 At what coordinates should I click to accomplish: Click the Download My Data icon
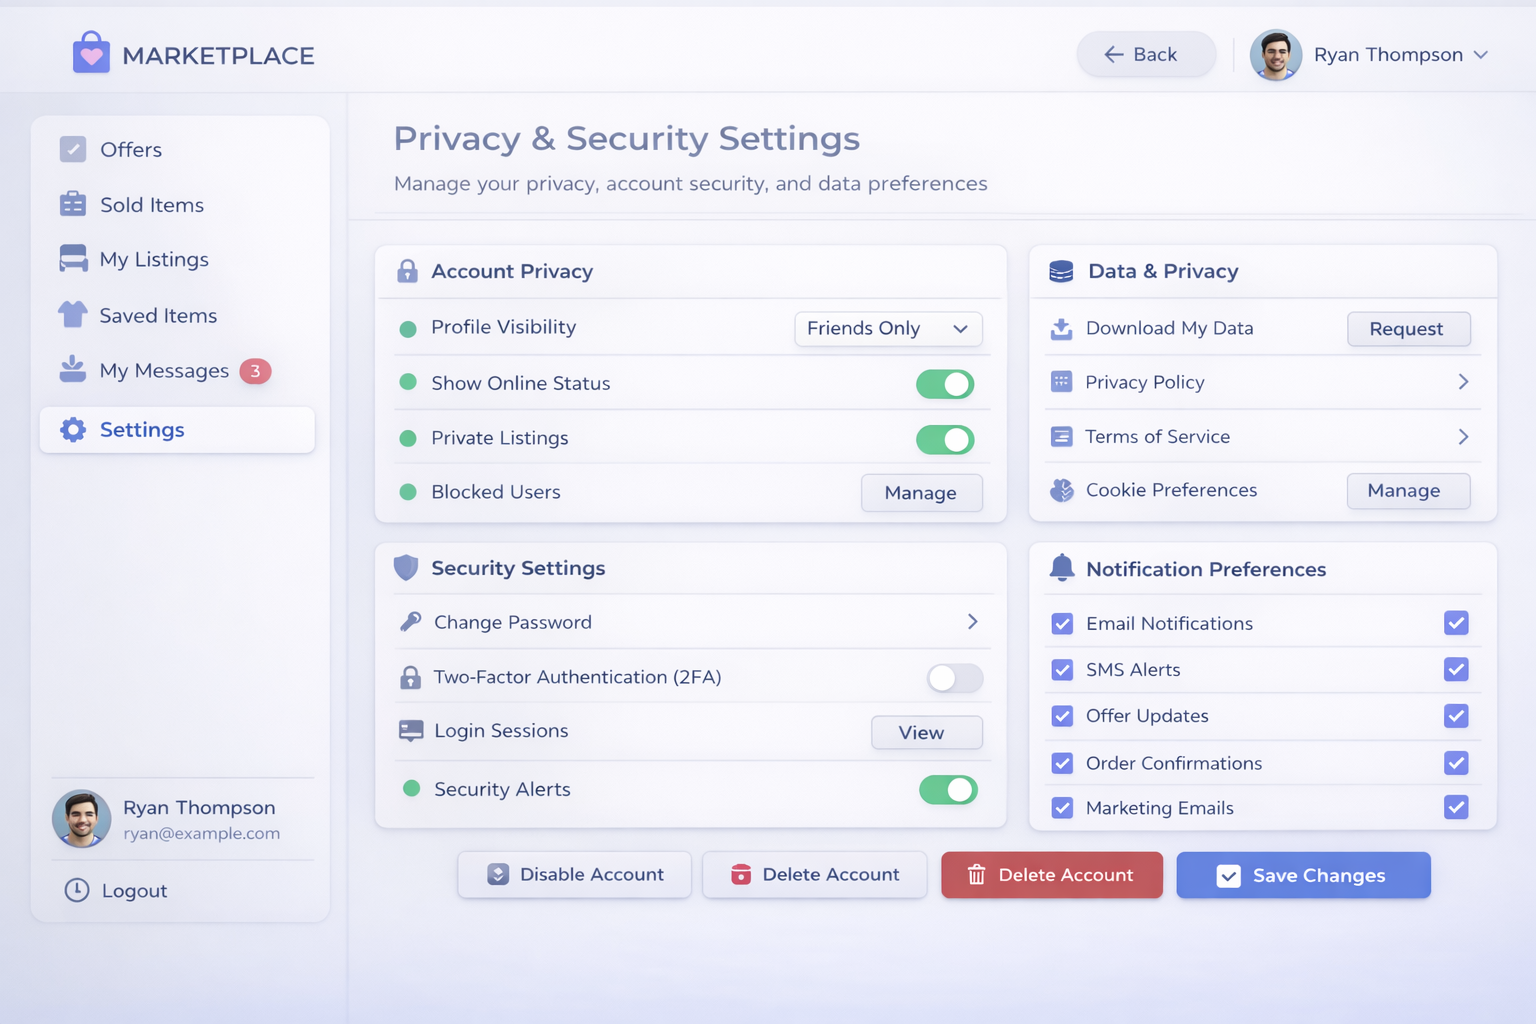[1061, 329]
